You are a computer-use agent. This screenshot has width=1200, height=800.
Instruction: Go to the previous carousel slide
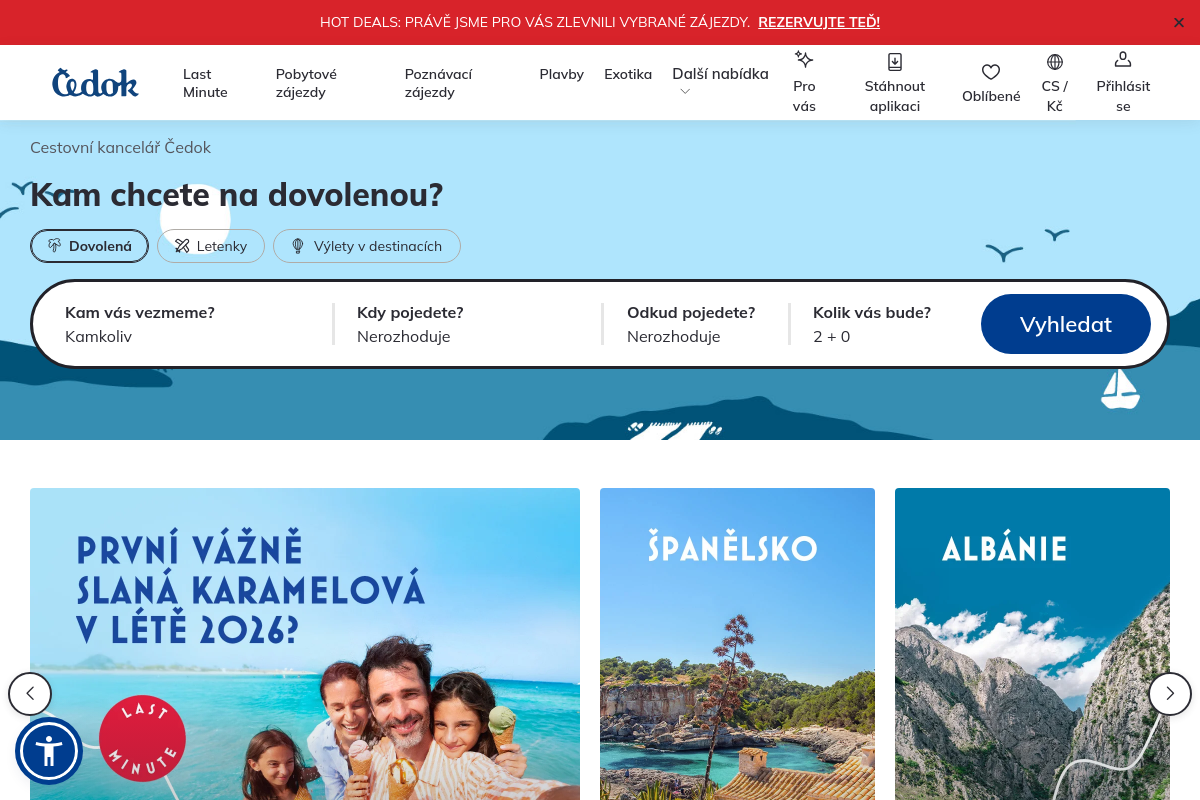click(x=30, y=693)
